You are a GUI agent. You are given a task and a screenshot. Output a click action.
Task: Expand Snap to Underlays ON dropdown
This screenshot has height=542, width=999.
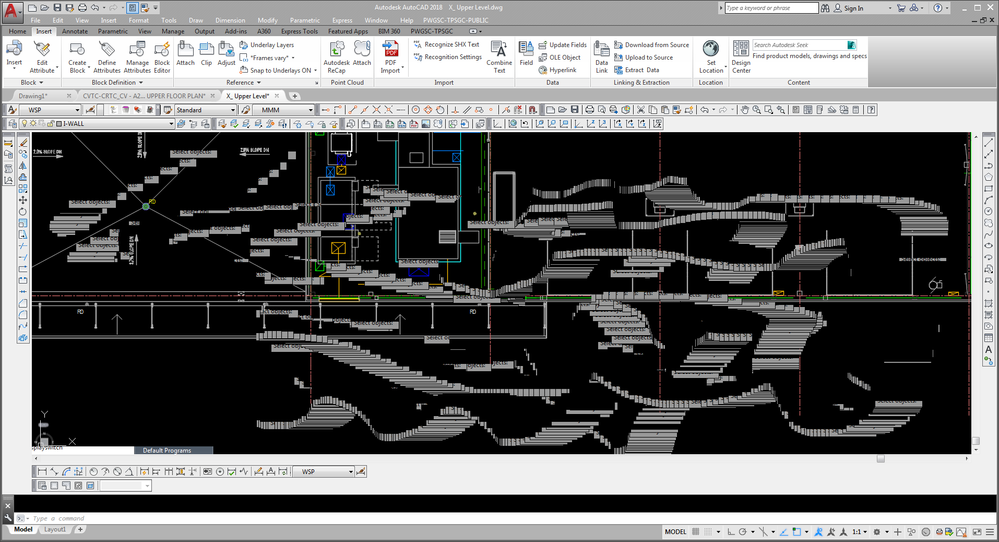315,71
